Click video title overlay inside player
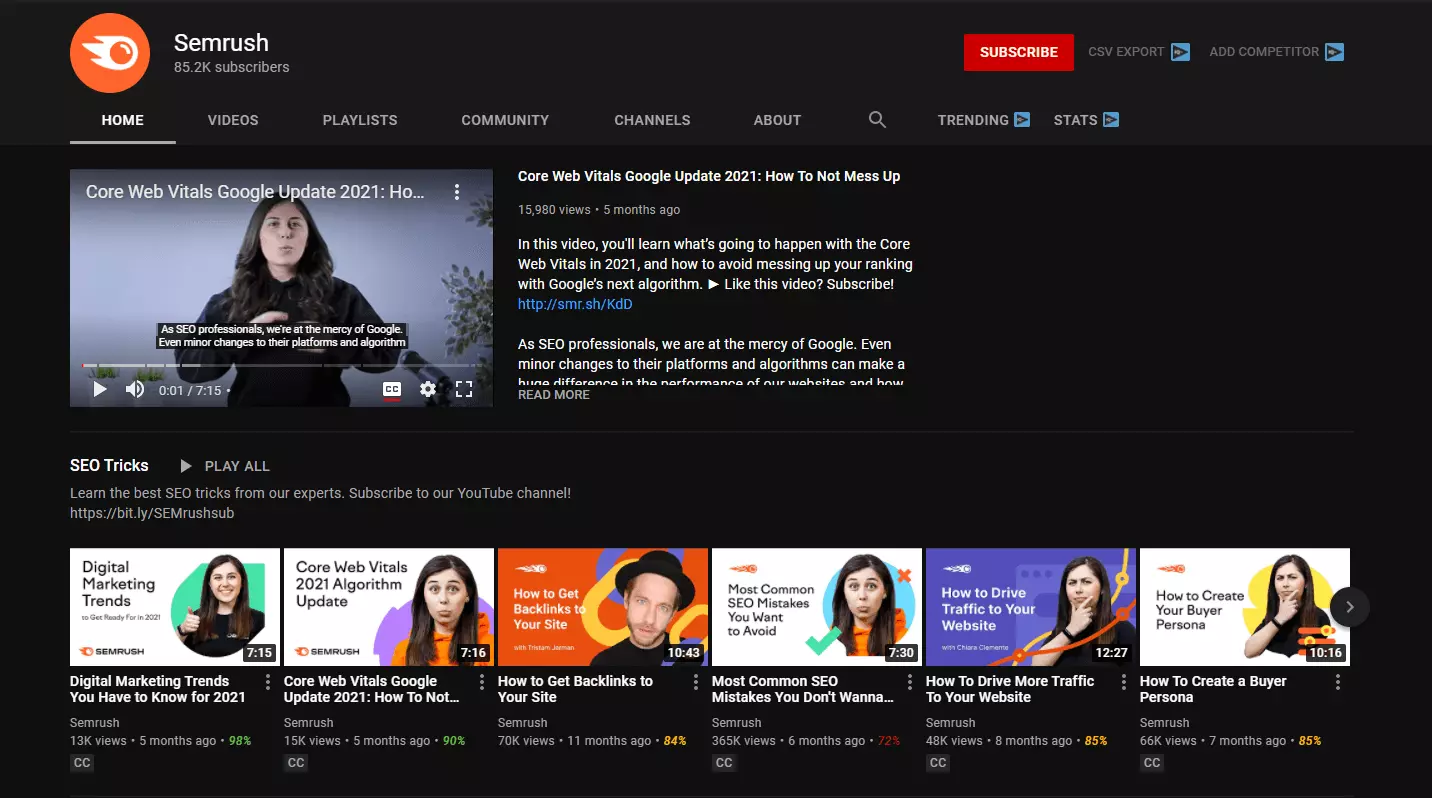Viewport: 1432px width, 798px height. [255, 191]
